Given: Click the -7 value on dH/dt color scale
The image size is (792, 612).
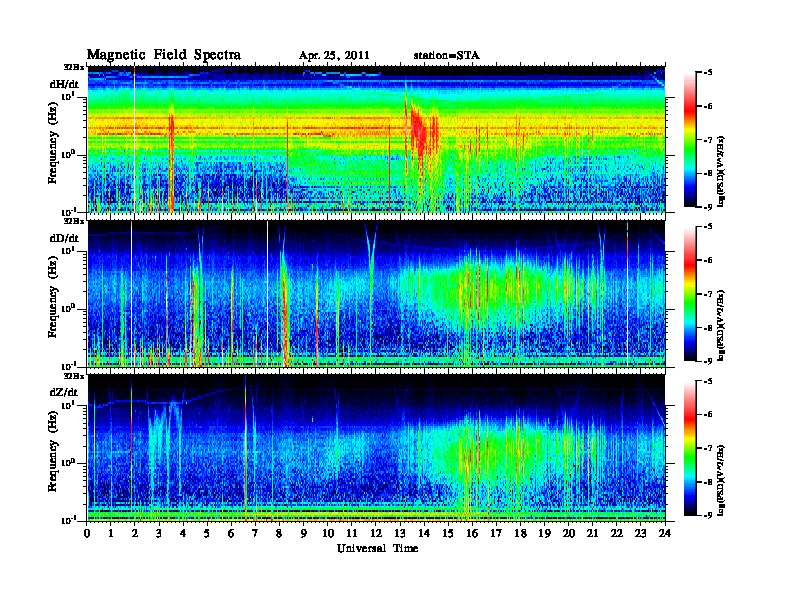Looking at the screenshot, I should click(x=707, y=140).
